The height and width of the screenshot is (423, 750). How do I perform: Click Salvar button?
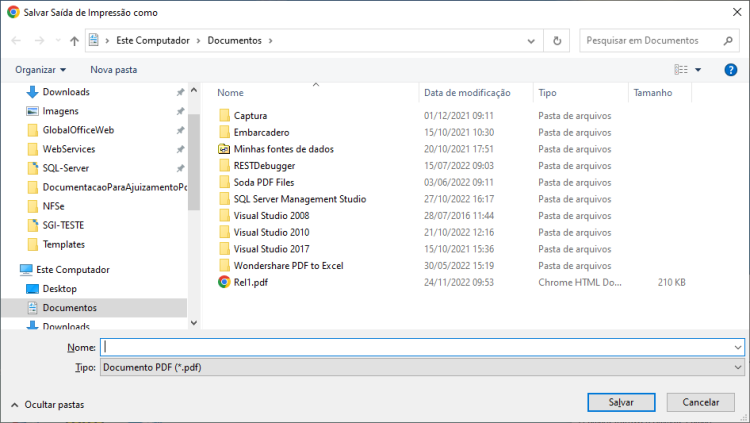pos(621,402)
